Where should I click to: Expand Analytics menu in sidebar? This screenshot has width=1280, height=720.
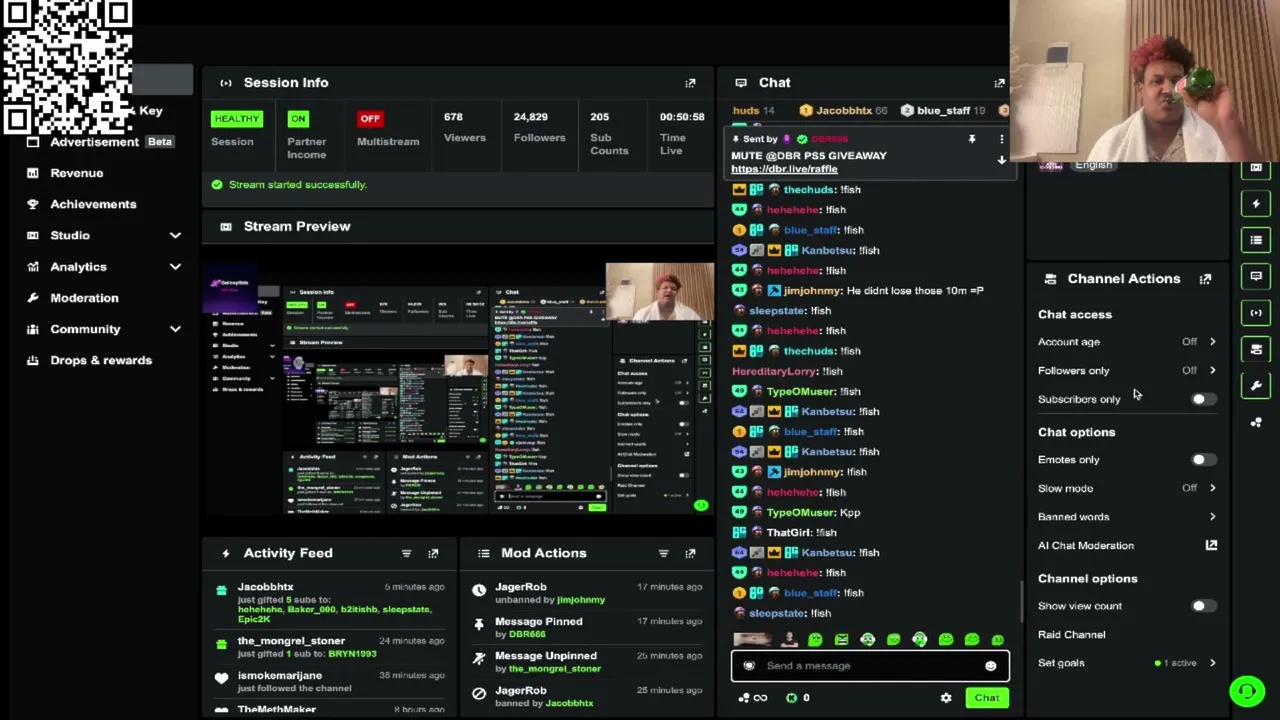175,267
